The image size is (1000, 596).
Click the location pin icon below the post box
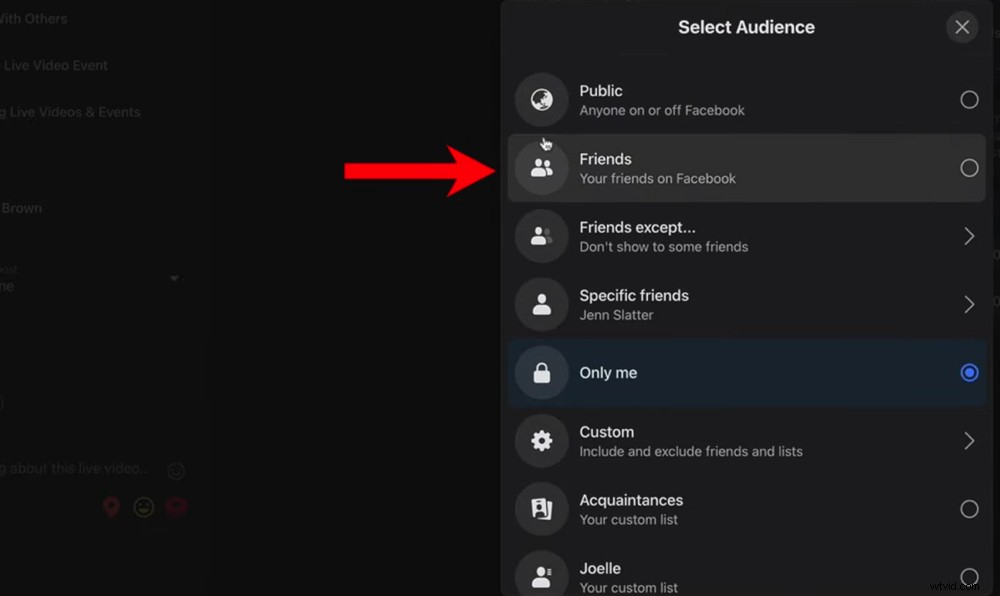pos(111,507)
